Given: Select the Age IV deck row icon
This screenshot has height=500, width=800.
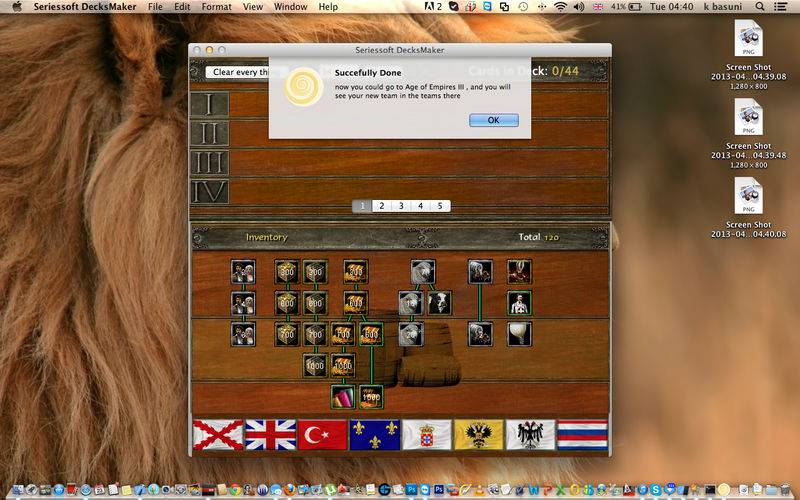Looking at the screenshot, I should point(209,192).
